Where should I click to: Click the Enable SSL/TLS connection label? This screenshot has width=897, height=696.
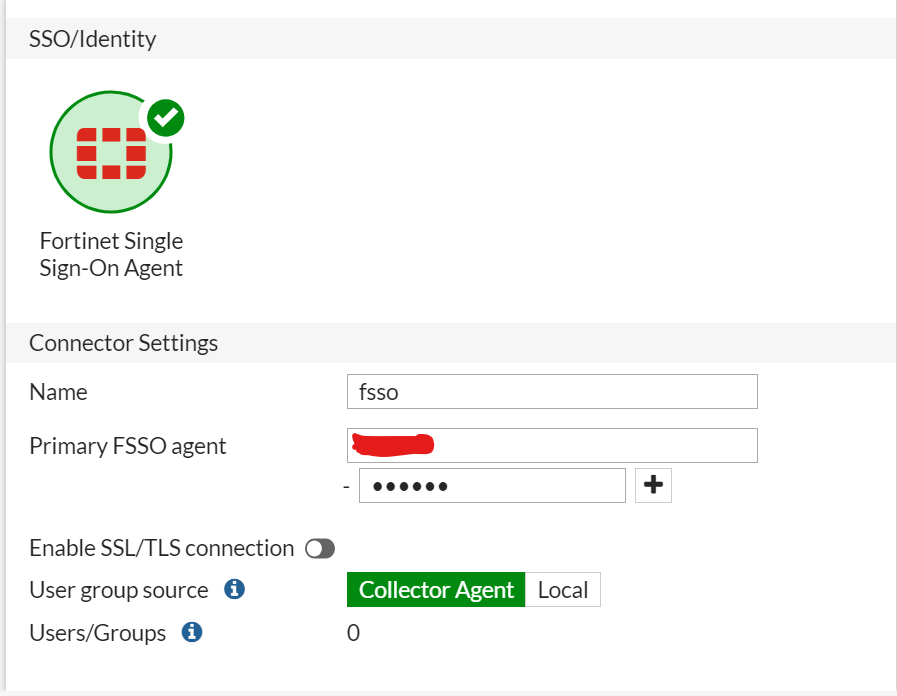click(x=161, y=548)
